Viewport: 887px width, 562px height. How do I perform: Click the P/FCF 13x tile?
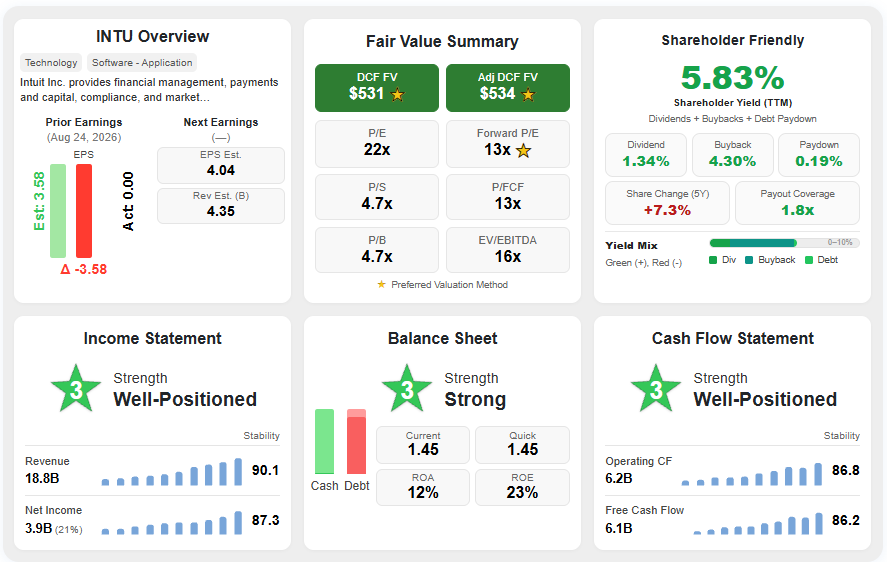click(x=508, y=197)
